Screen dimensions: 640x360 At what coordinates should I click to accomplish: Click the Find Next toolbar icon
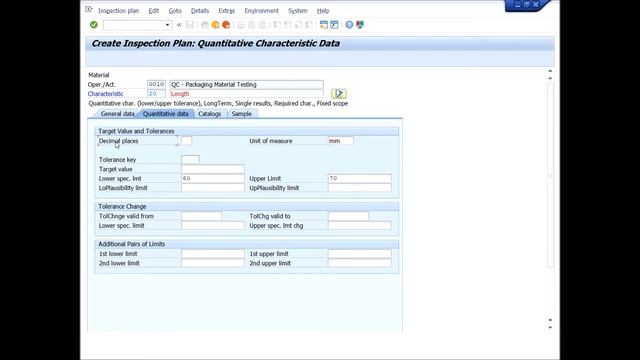coord(262,25)
